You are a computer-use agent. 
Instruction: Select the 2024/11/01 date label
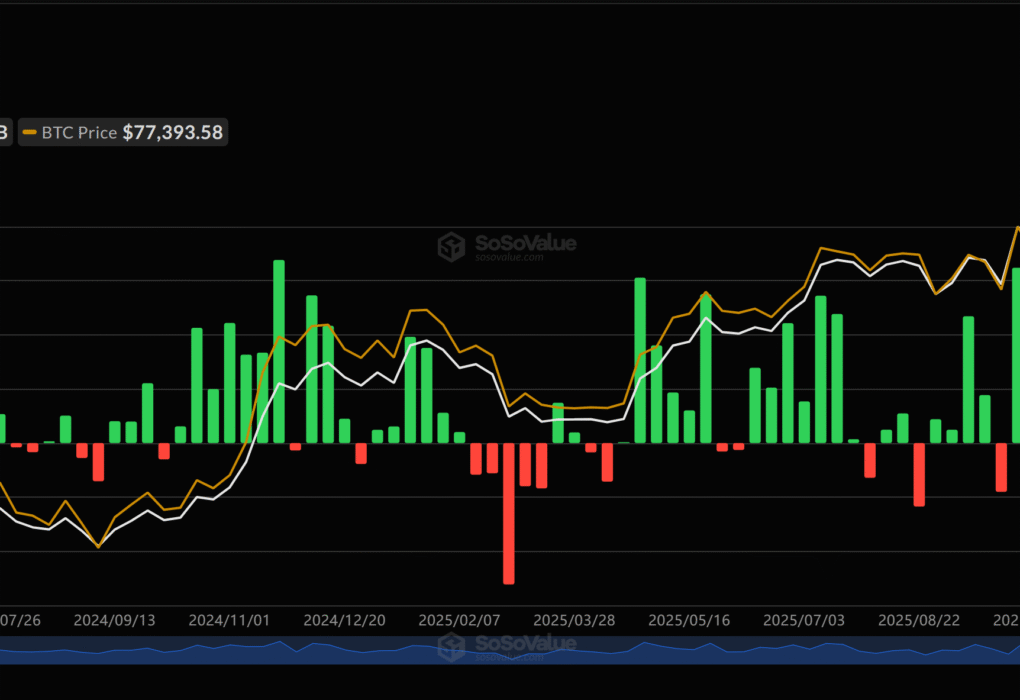pos(229,620)
